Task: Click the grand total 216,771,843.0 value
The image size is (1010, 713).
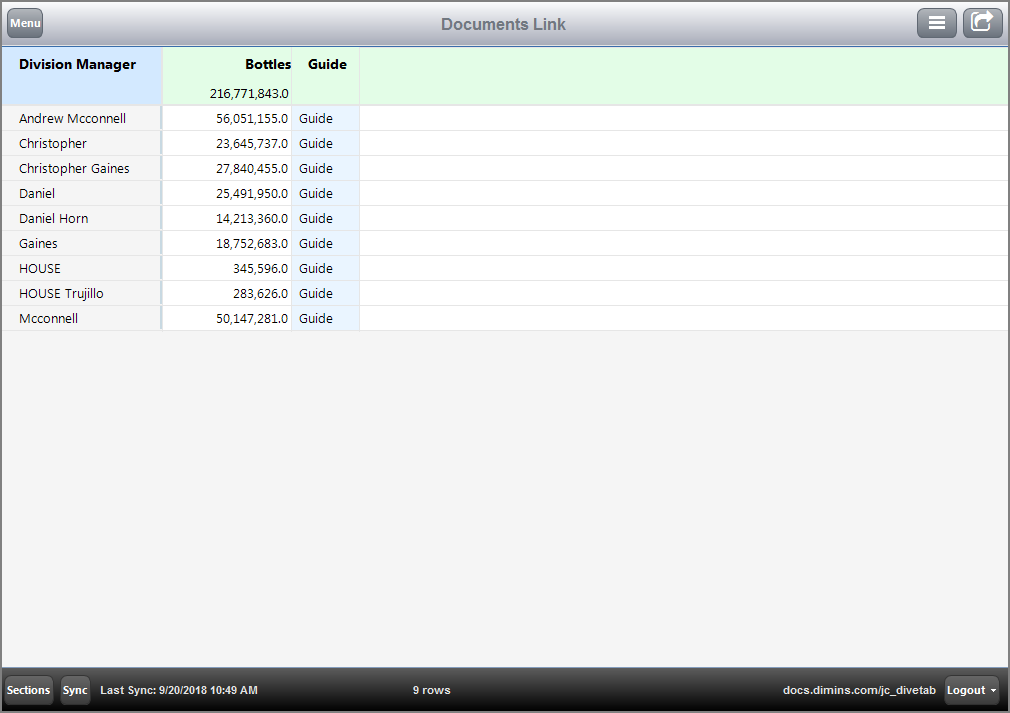Action: [x=247, y=92]
